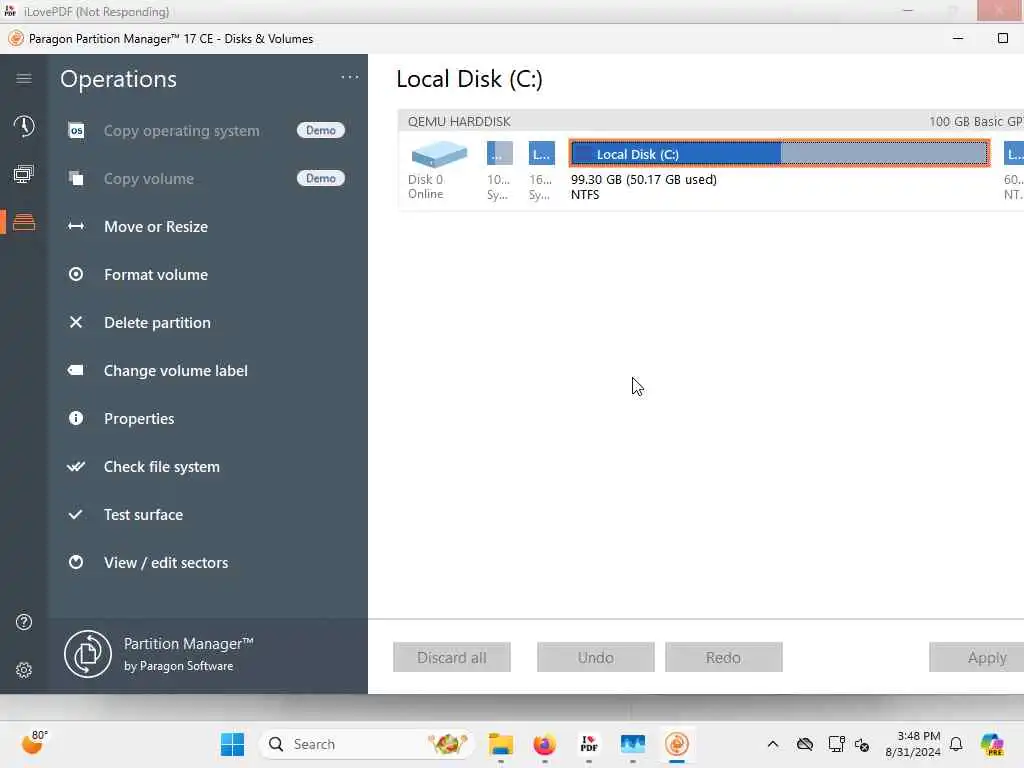This screenshot has height=768, width=1024.
Task: Choose Move or Resize operation
Action: point(155,227)
